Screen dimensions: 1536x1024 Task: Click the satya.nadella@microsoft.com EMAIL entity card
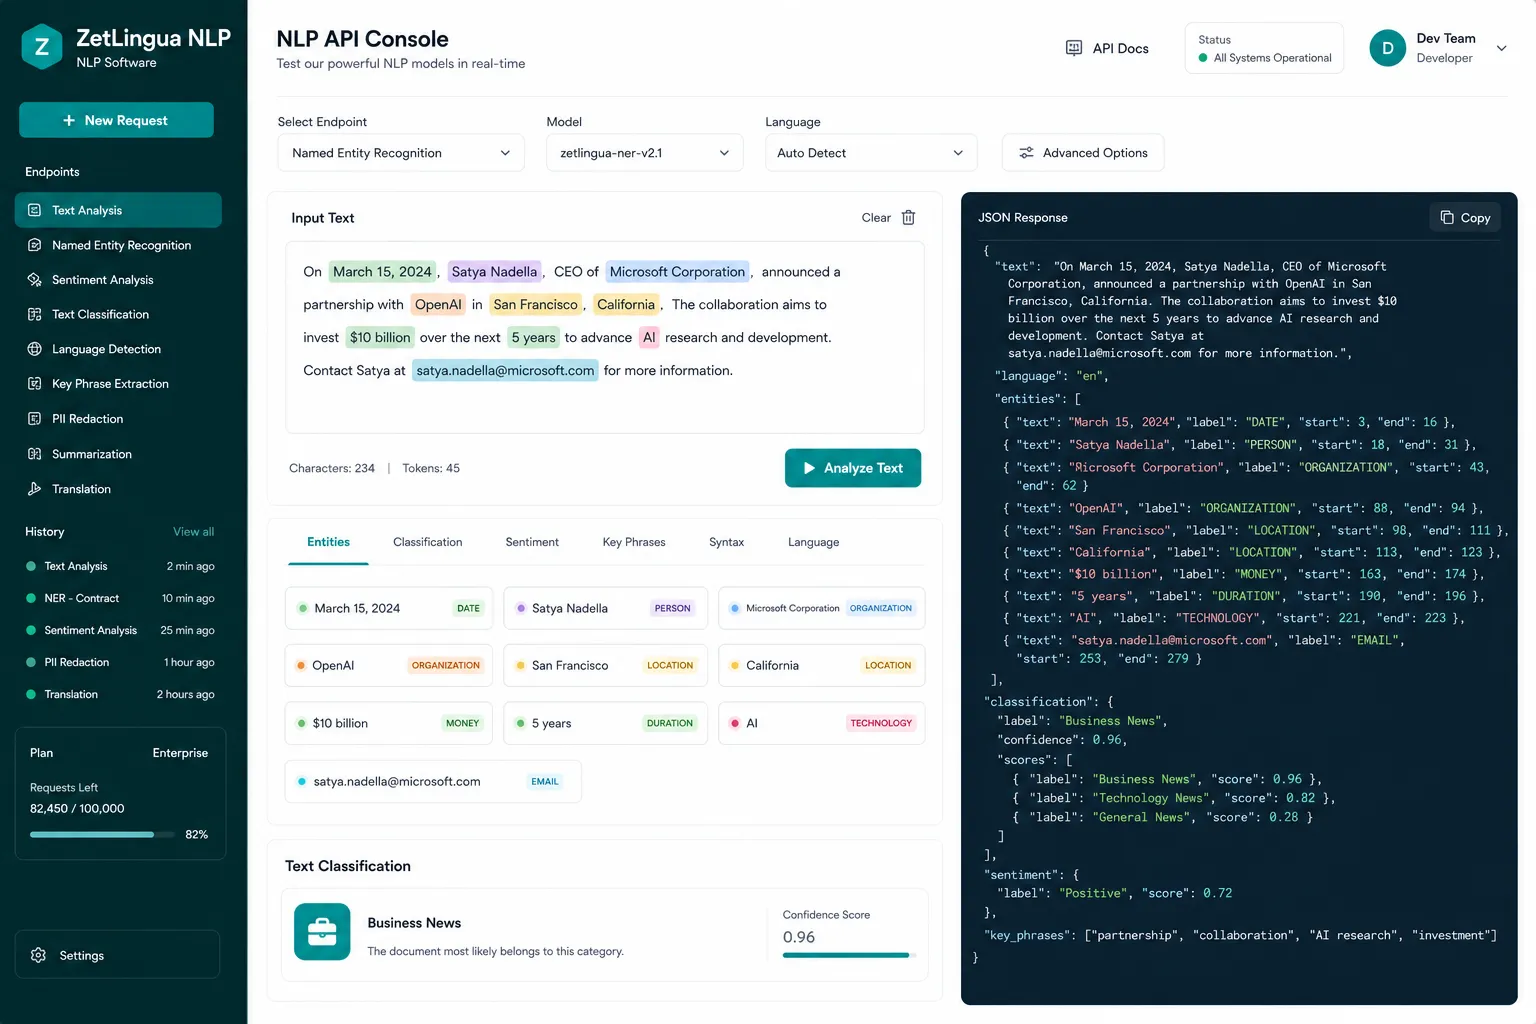[433, 781]
